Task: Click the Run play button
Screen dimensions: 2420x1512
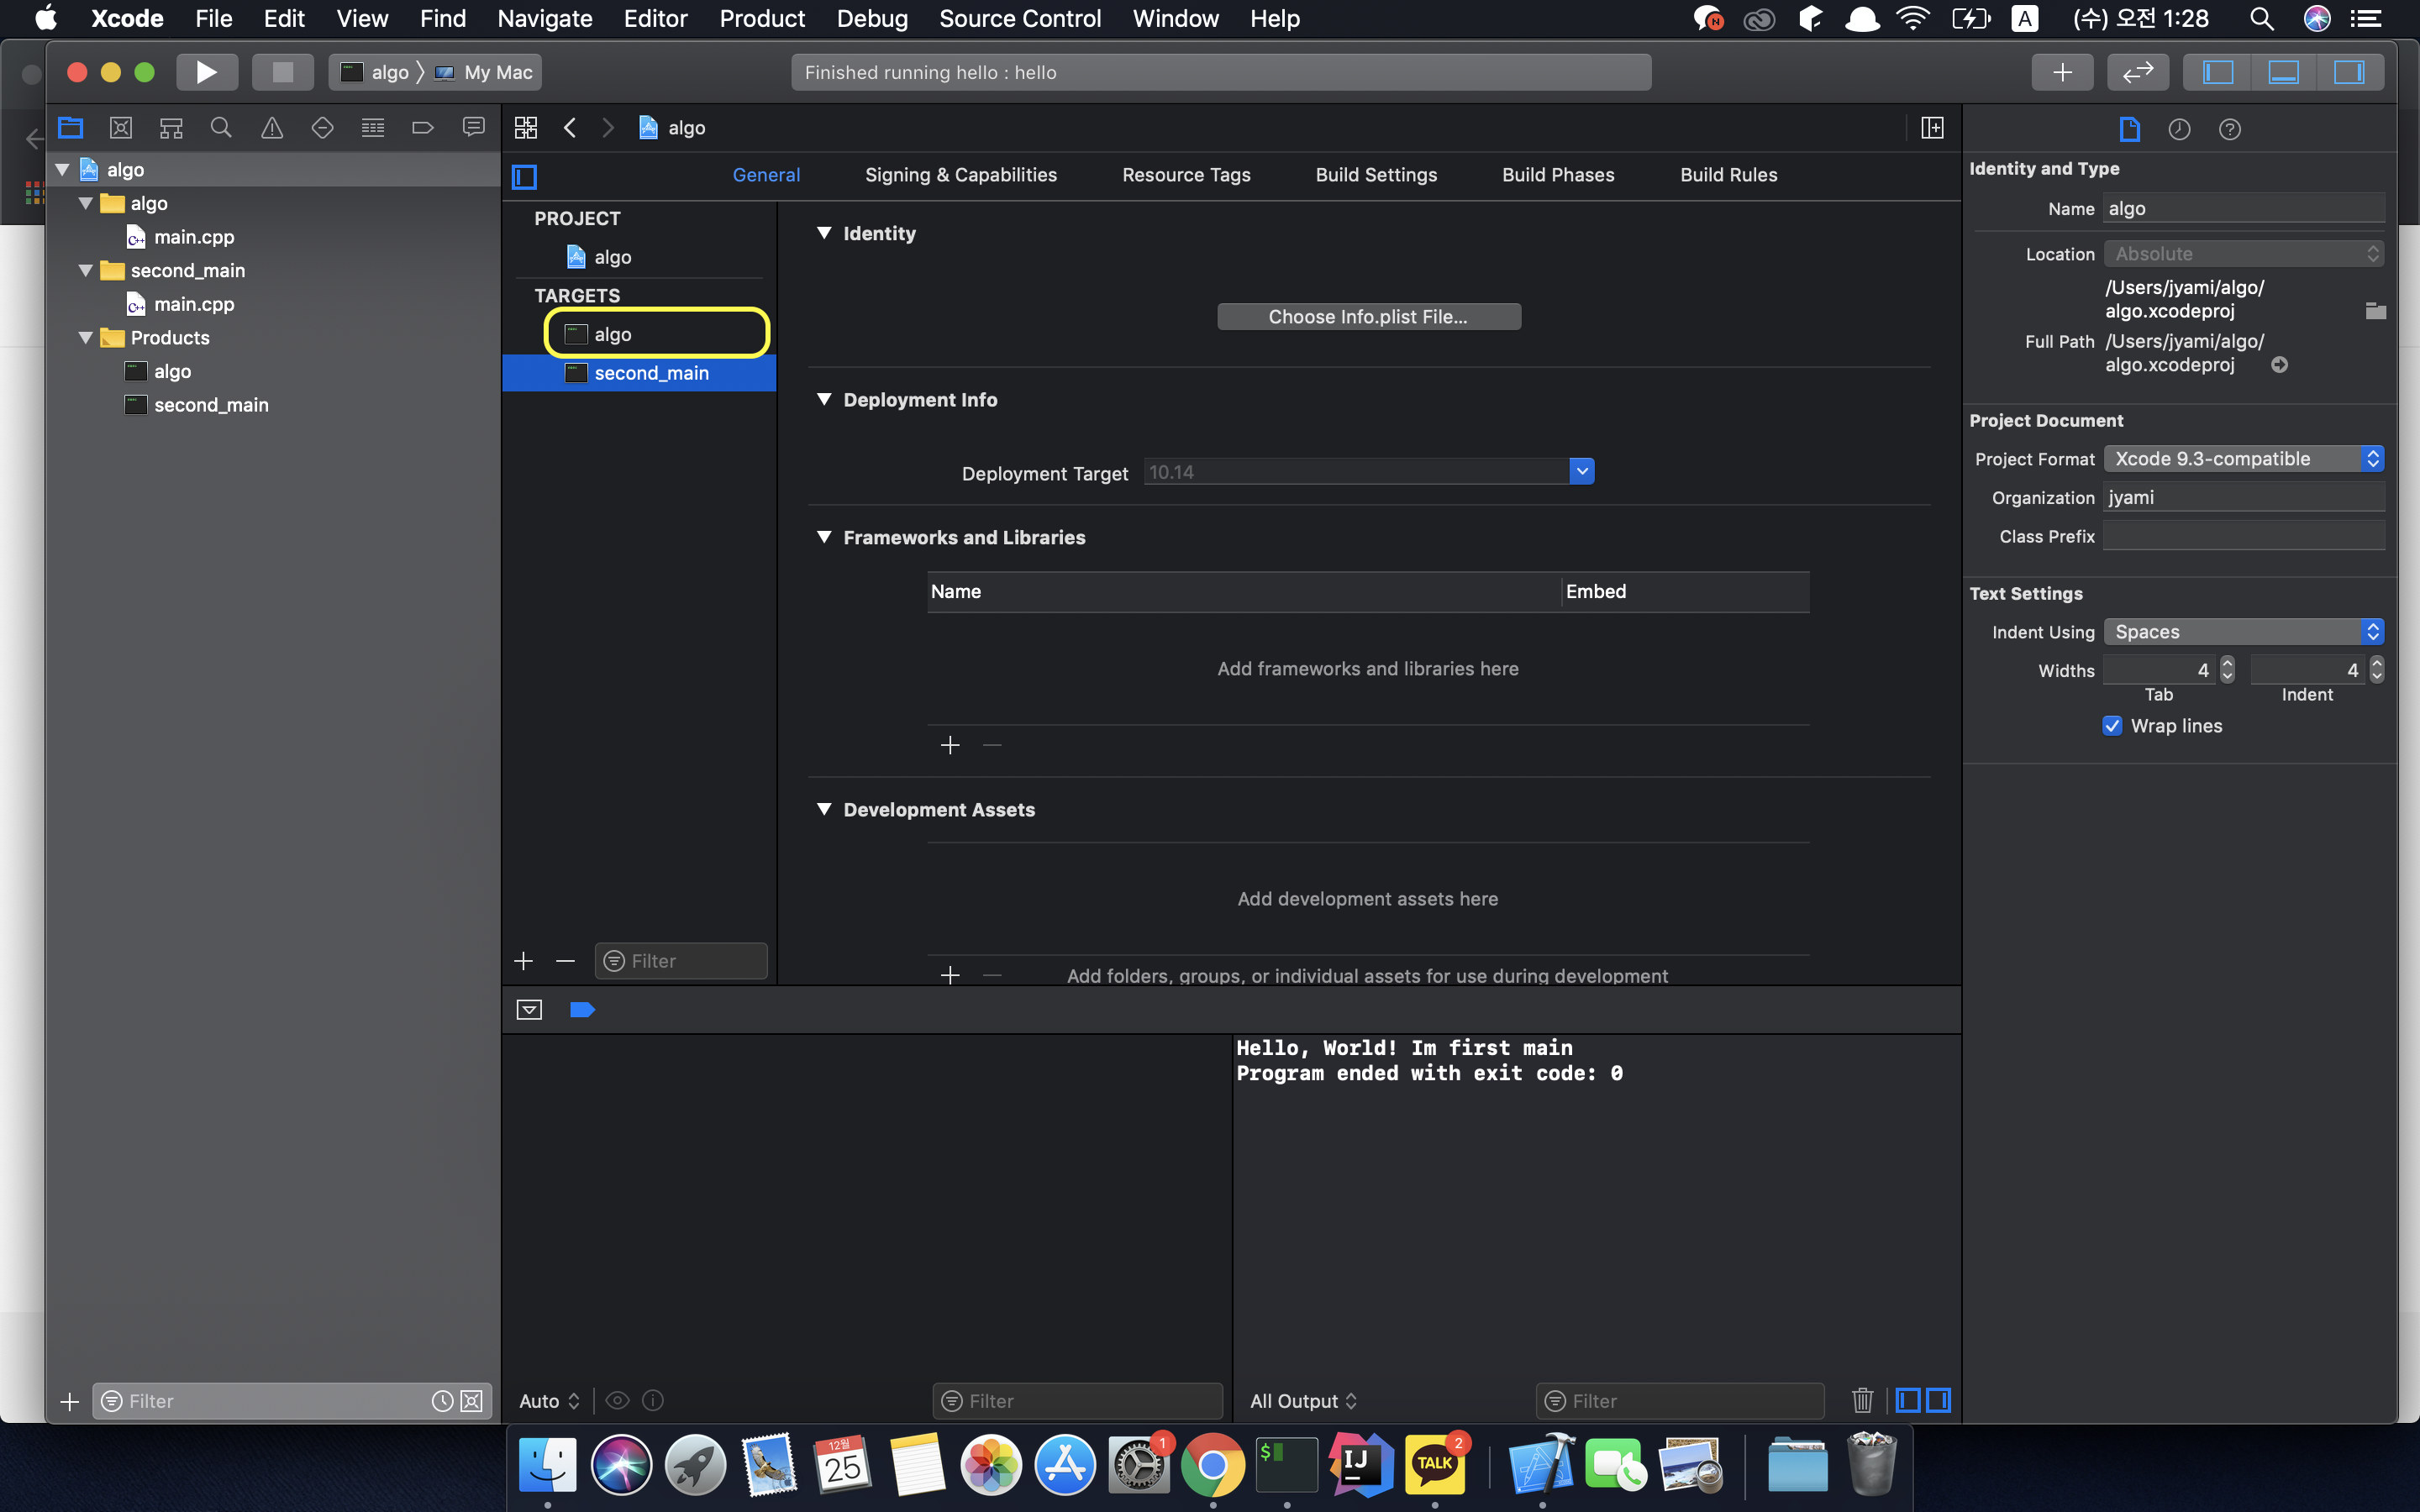Action: point(206,72)
